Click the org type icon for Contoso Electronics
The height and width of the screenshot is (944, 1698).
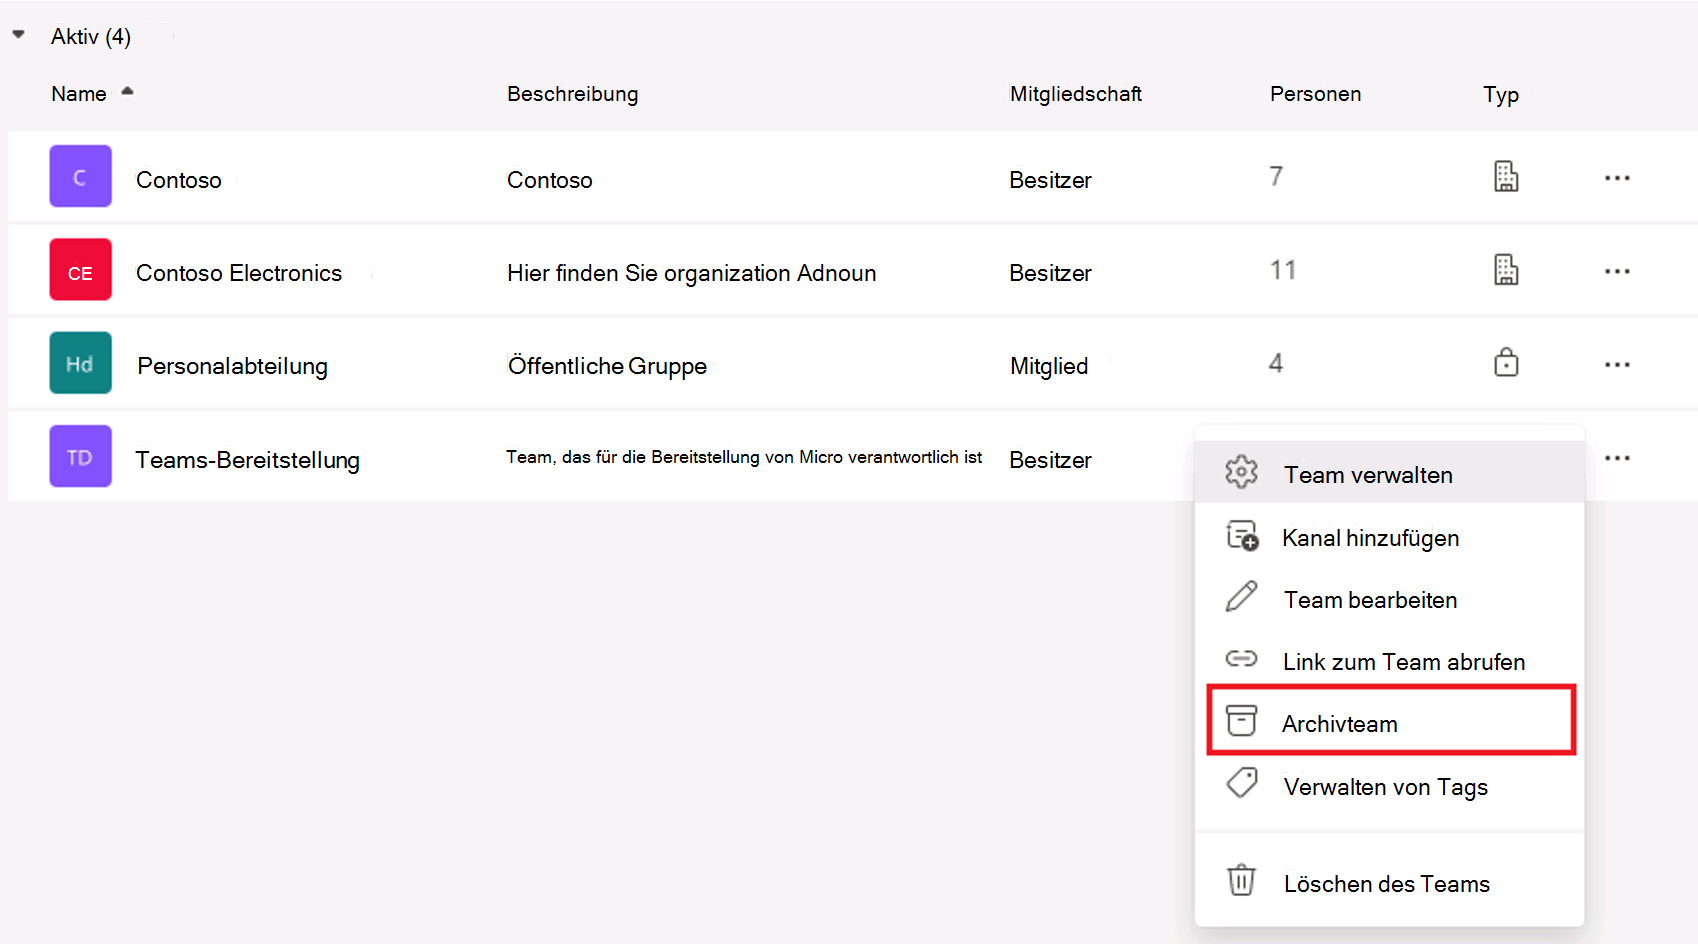coord(1506,269)
